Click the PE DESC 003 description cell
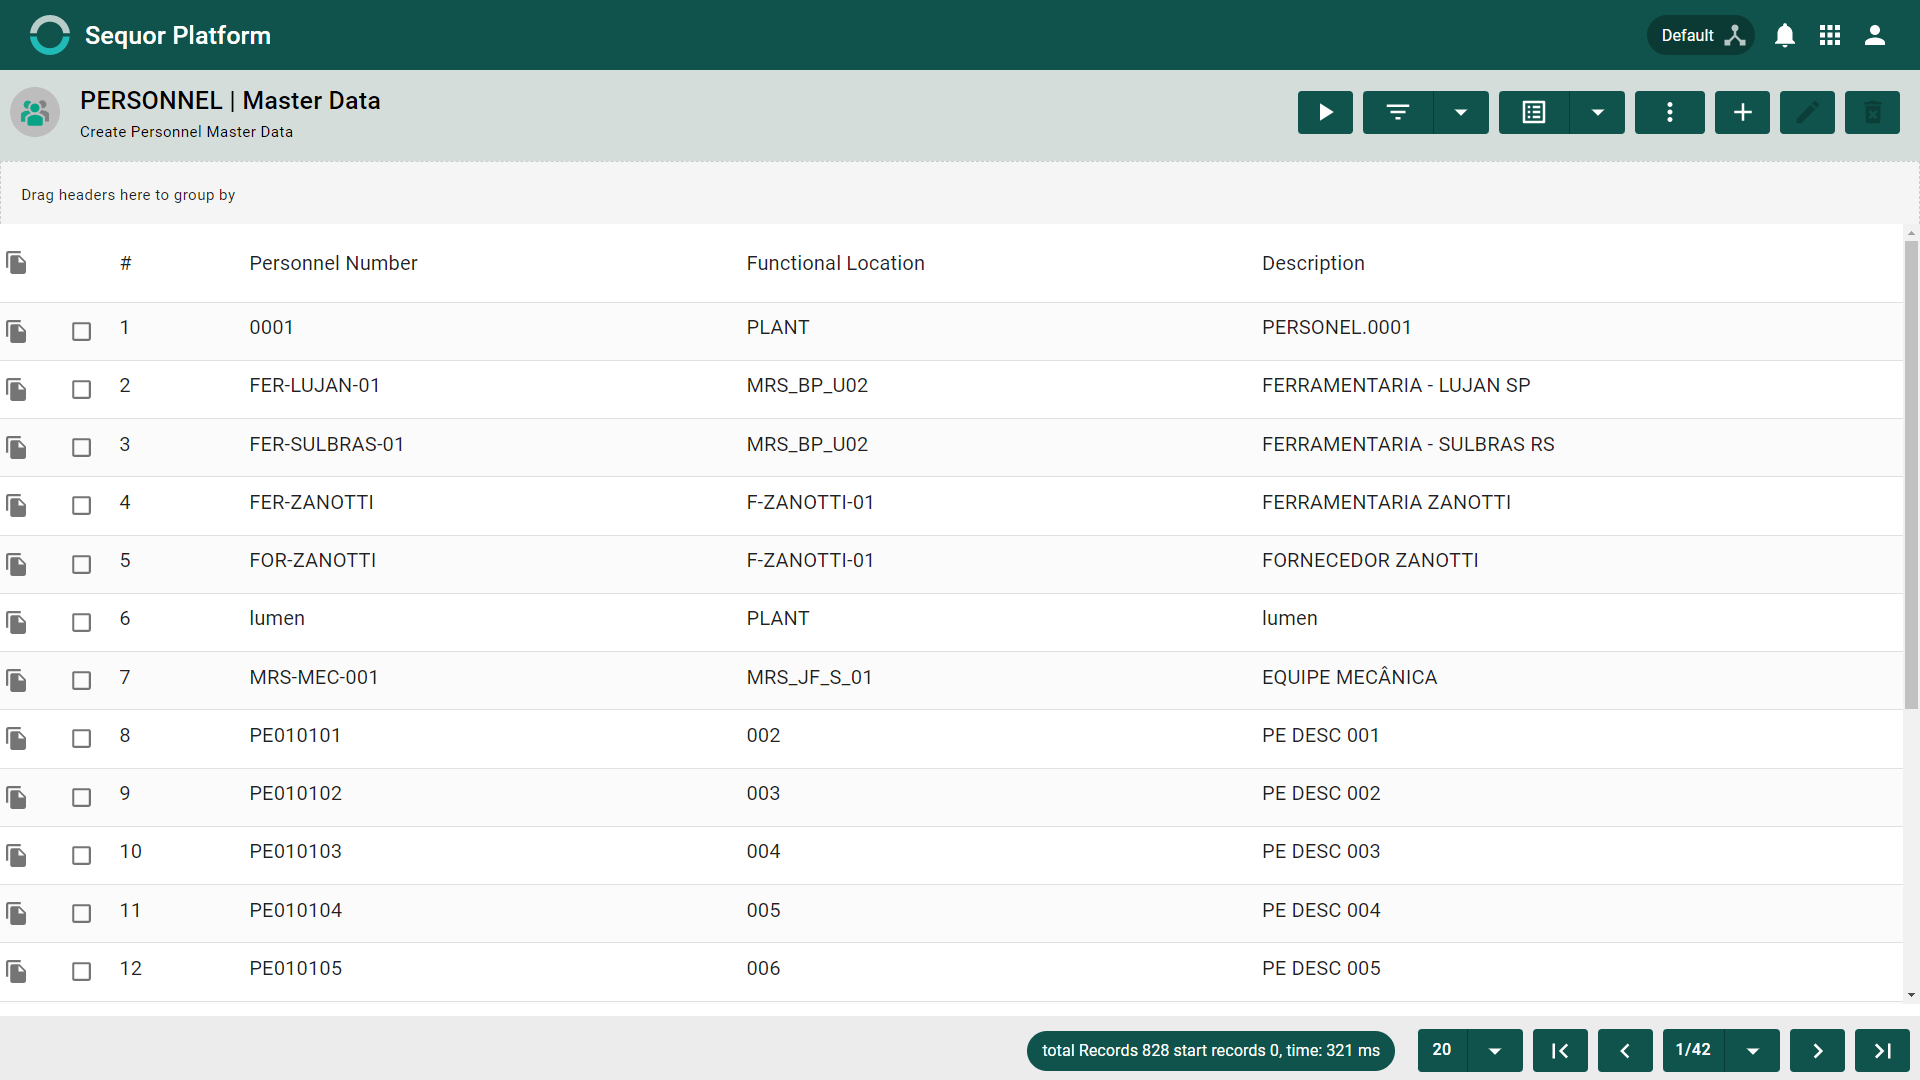The width and height of the screenshot is (1920, 1080). 1321,851
